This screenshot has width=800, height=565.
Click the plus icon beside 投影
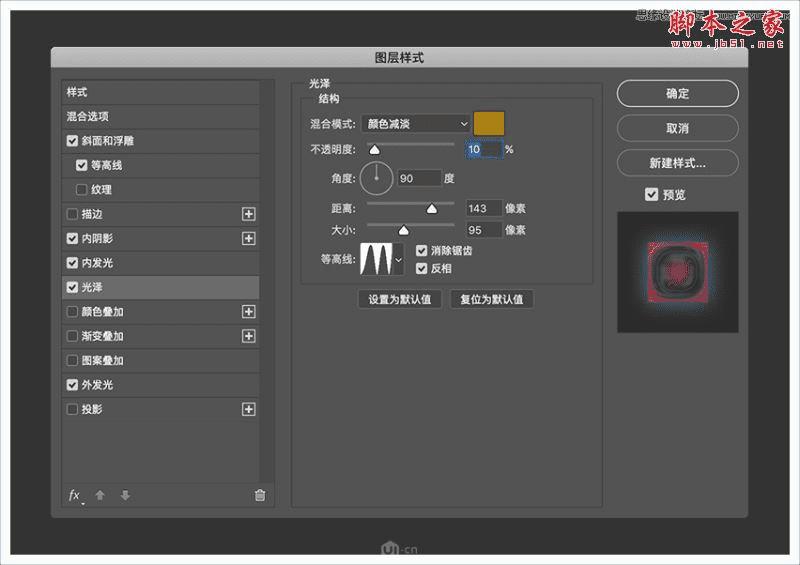[248, 409]
